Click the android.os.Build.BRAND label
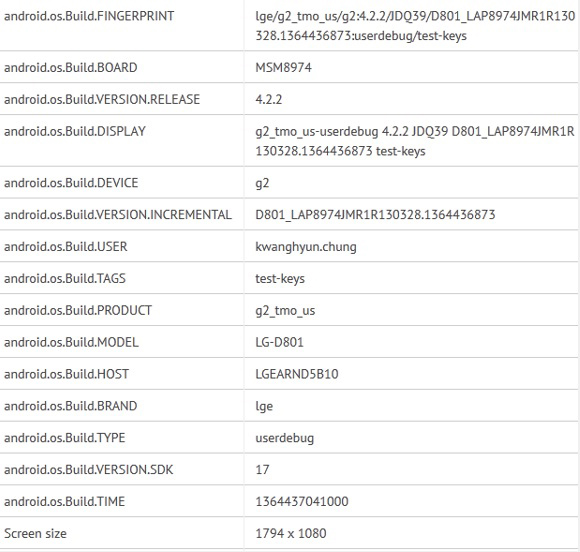 [x=70, y=406]
